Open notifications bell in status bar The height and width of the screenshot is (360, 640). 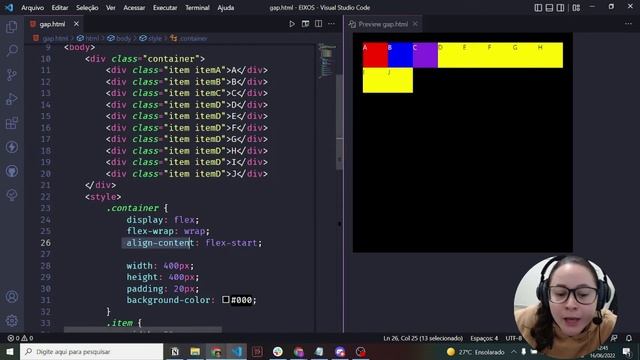point(629,338)
